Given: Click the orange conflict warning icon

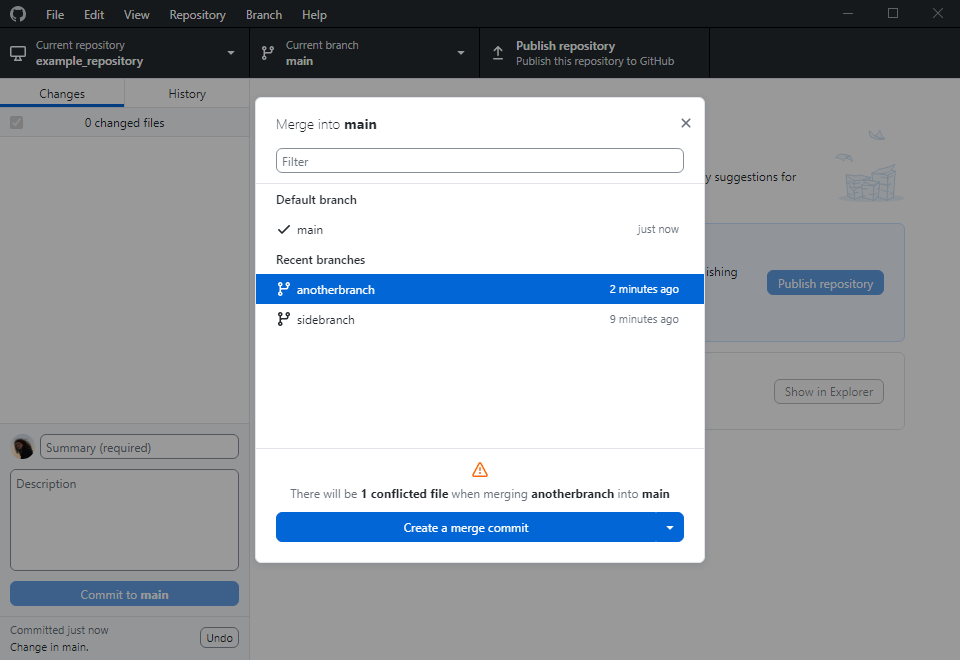Looking at the screenshot, I should click(x=480, y=470).
